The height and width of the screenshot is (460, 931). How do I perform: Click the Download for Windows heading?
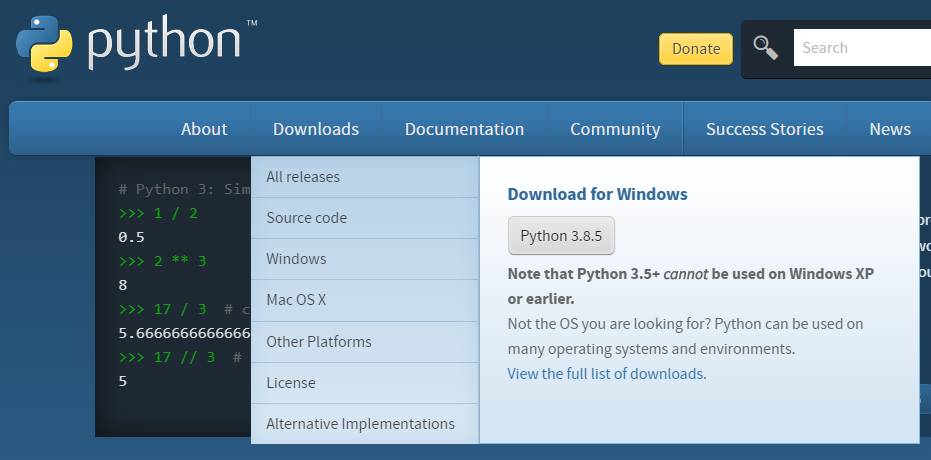click(597, 194)
